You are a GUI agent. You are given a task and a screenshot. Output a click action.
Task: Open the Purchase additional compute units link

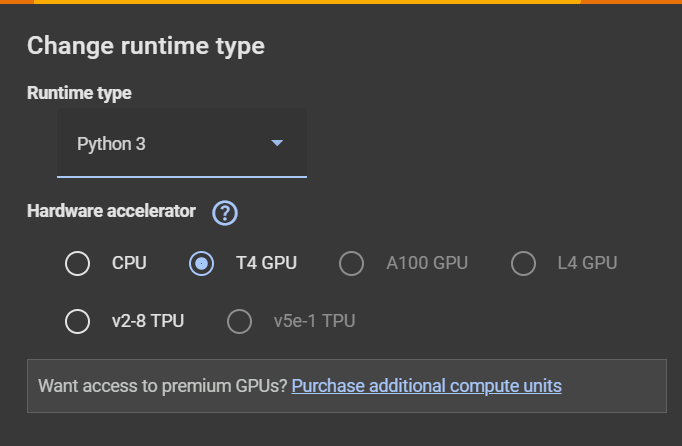(426, 385)
